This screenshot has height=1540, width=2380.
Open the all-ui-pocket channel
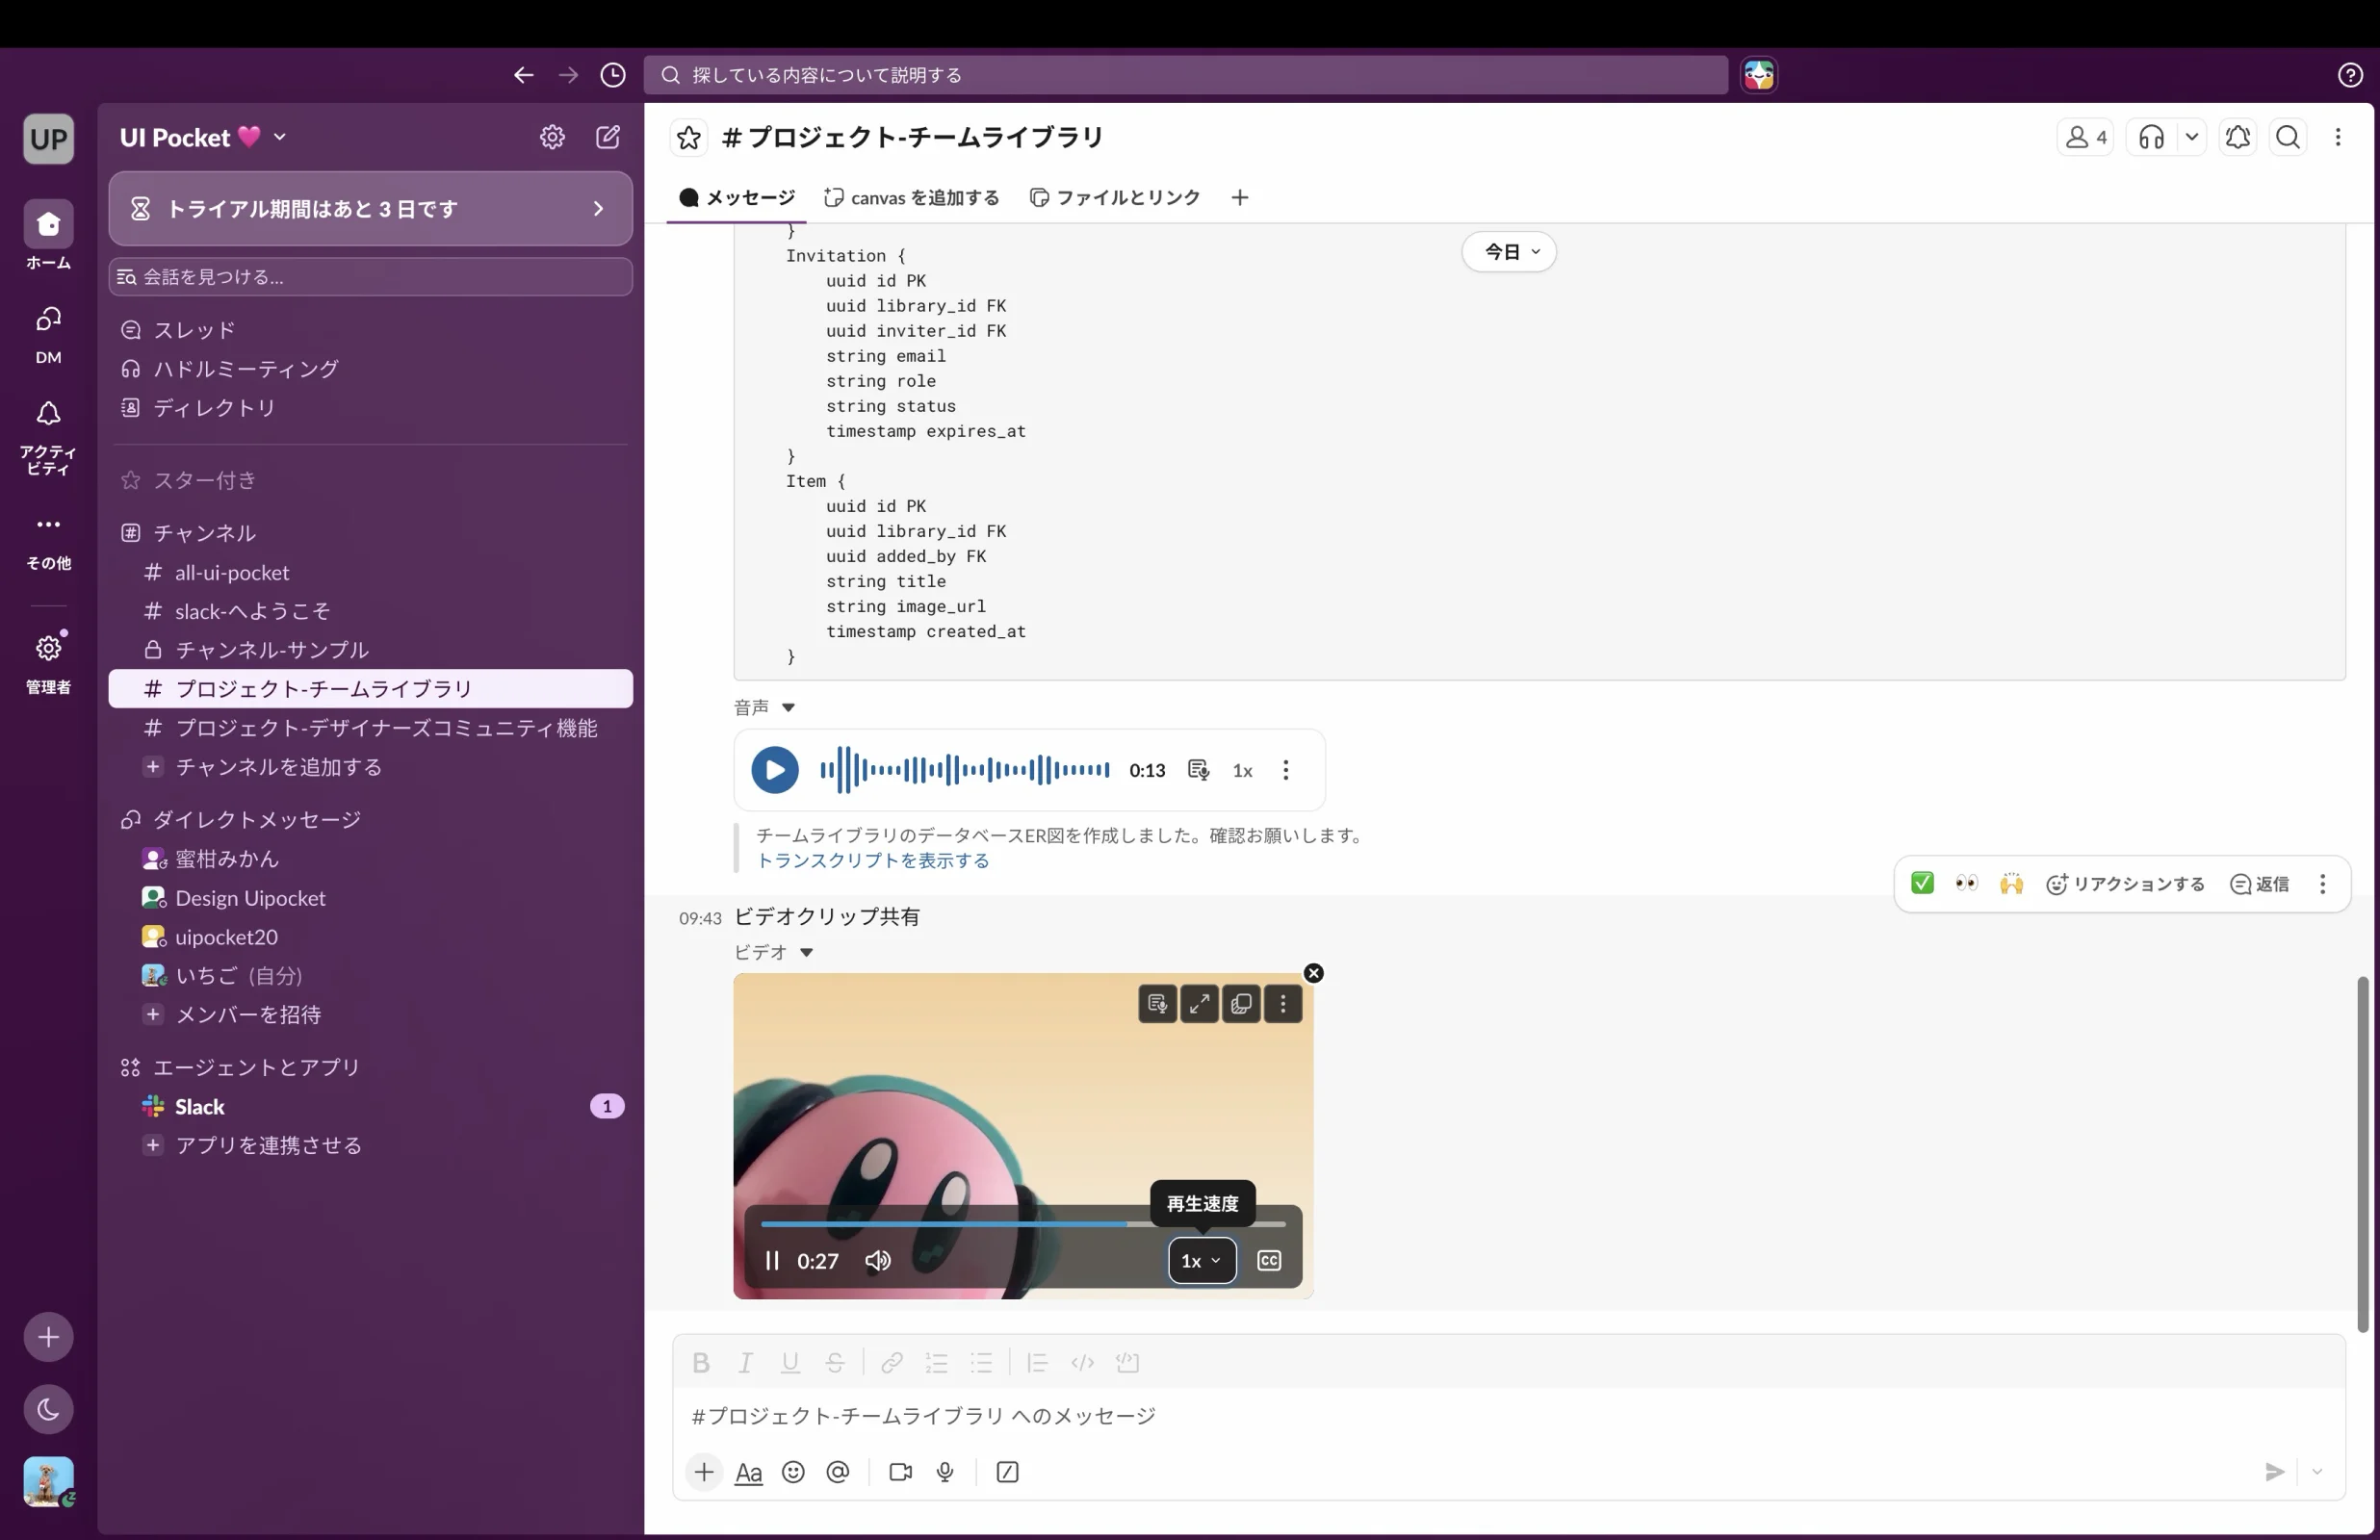coord(370,573)
